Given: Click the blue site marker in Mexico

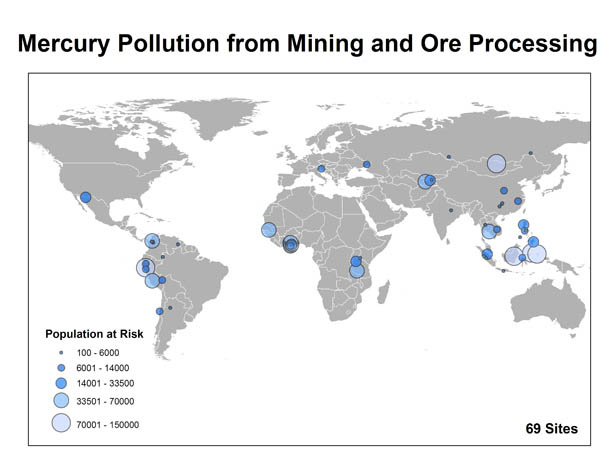Looking at the screenshot, I should 86,197.
